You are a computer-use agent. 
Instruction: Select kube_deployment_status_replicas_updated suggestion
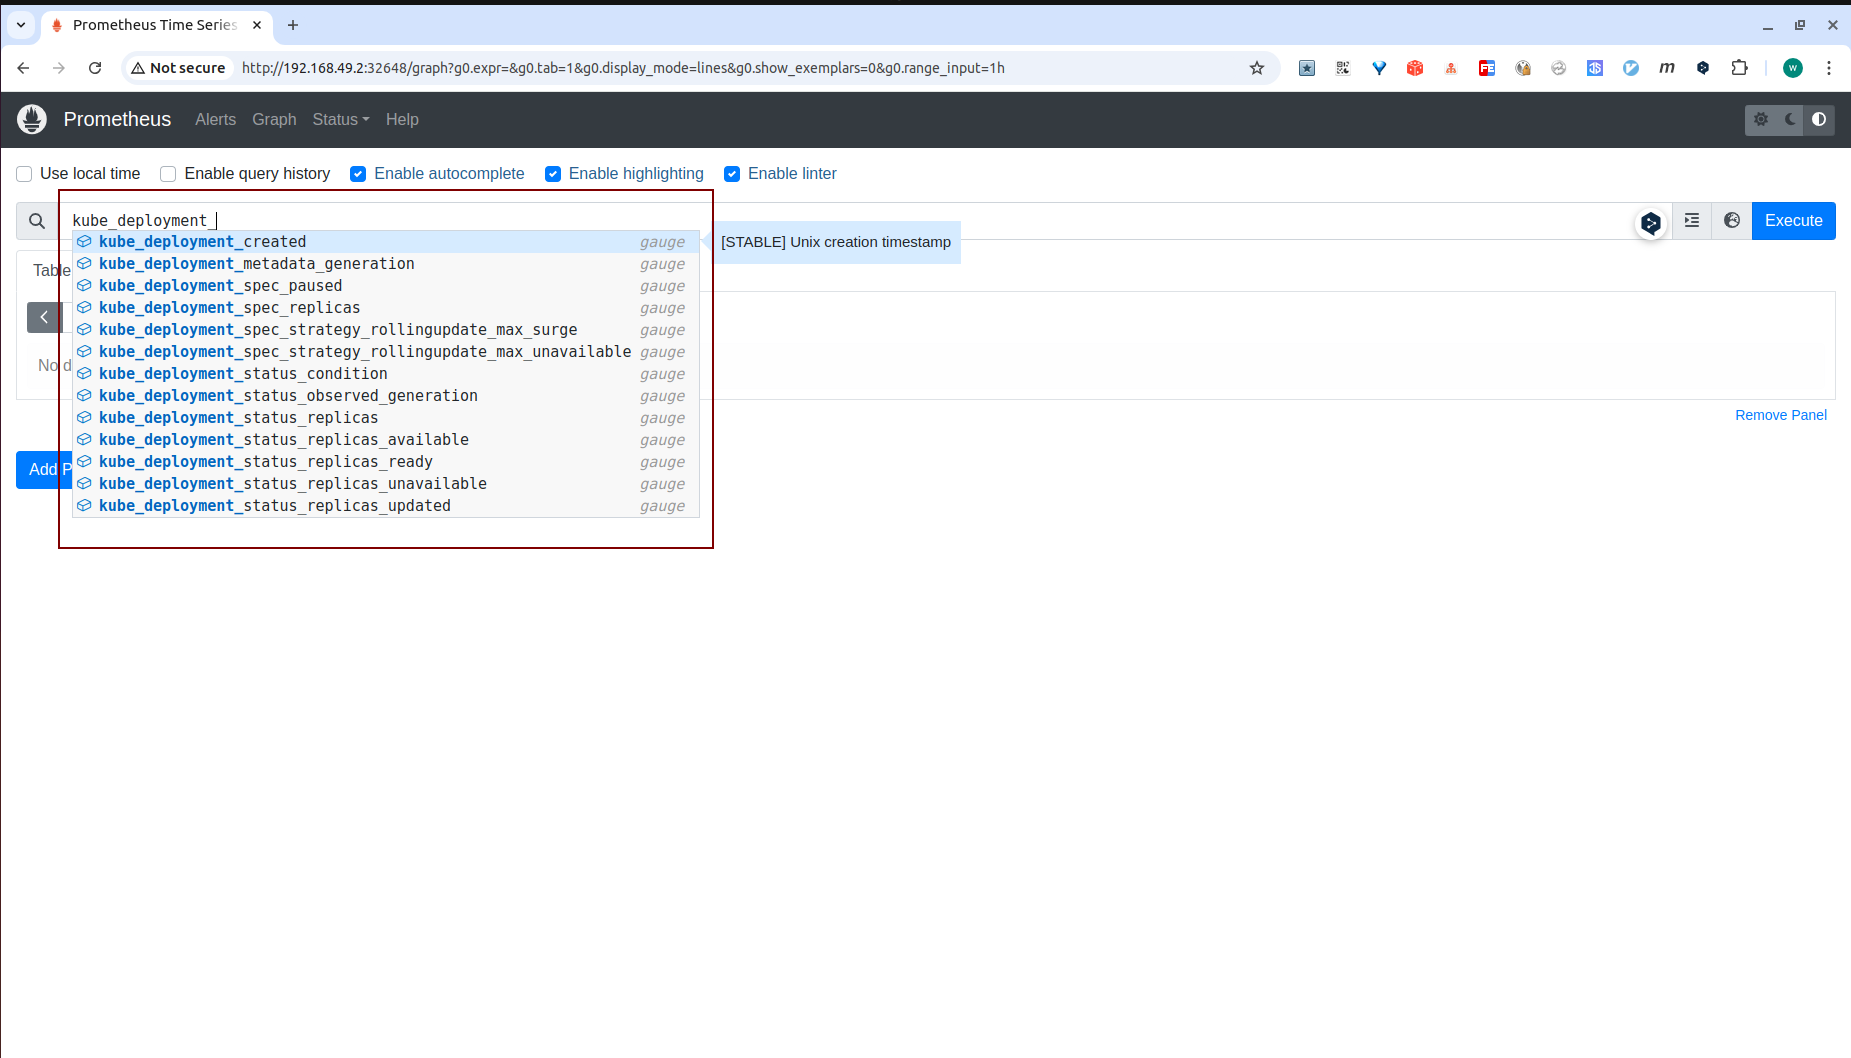pyautogui.click(x=386, y=506)
